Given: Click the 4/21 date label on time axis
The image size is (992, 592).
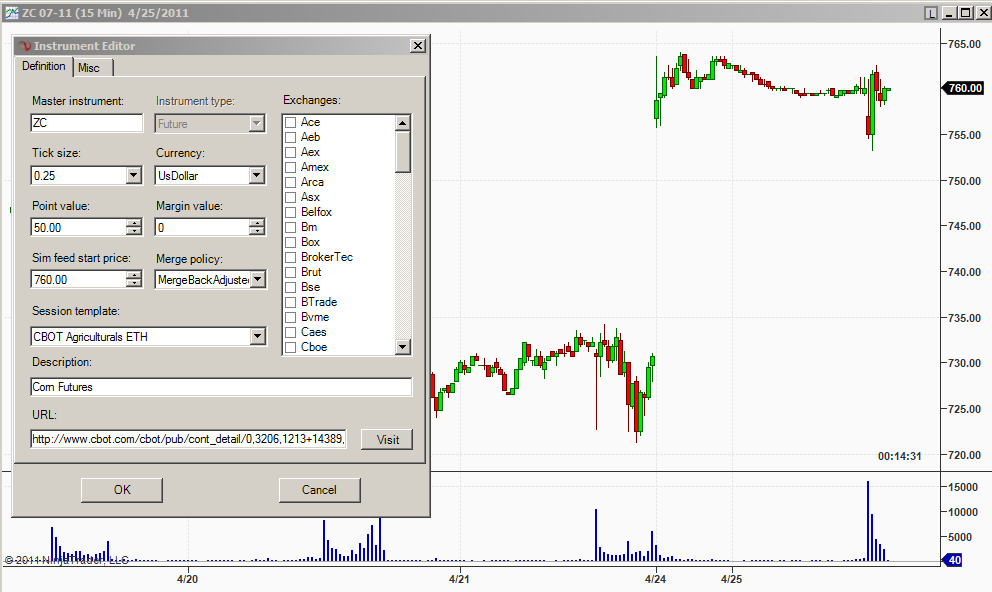Looking at the screenshot, I should [x=459, y=579].
